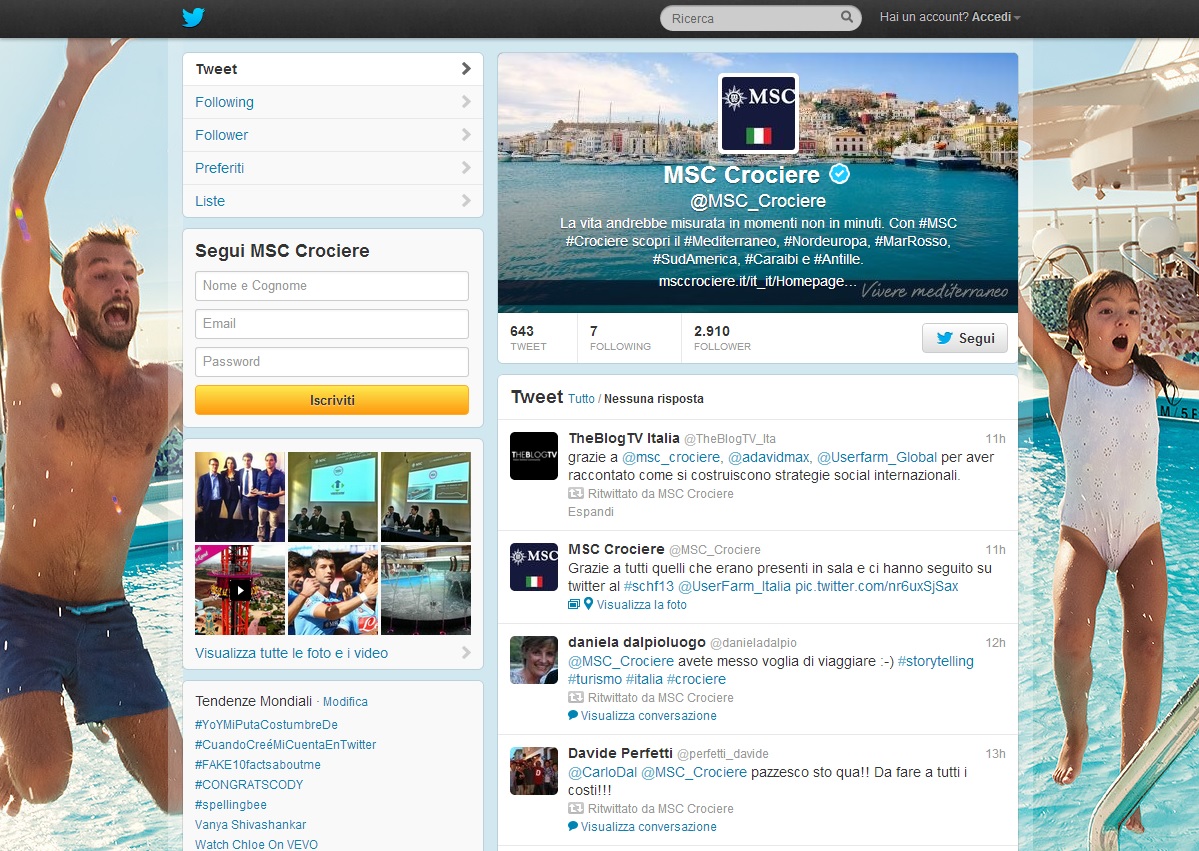
Task: Open the 7 Following count
Action: point(620,338)
